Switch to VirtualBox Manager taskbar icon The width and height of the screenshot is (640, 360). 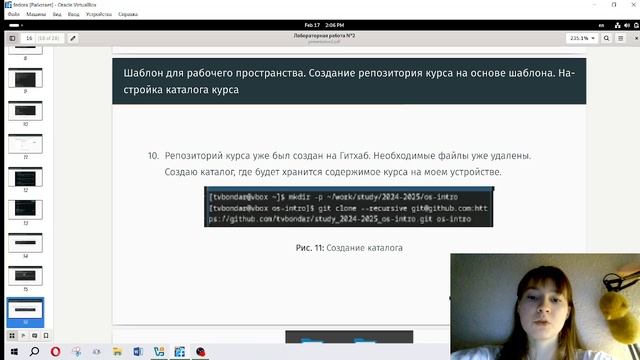coord(159,351)
